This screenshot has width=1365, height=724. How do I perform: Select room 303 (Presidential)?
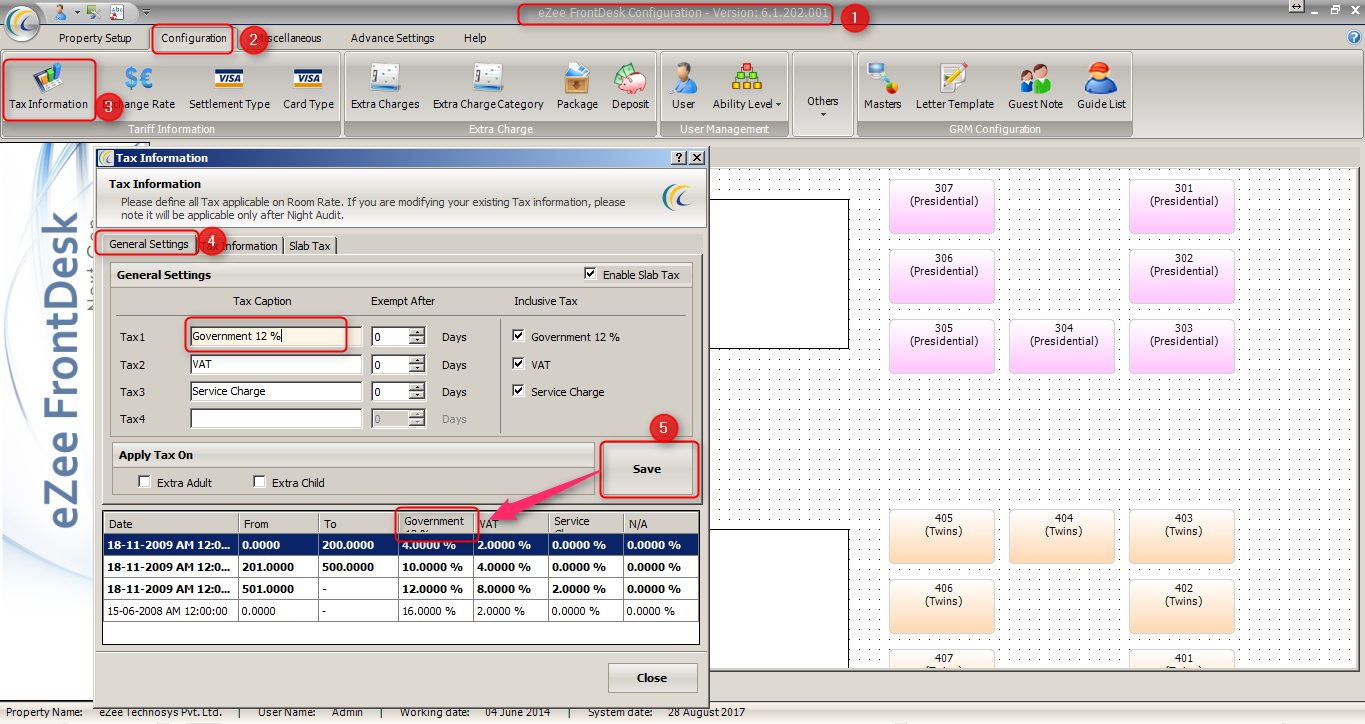coord(1183,346)
